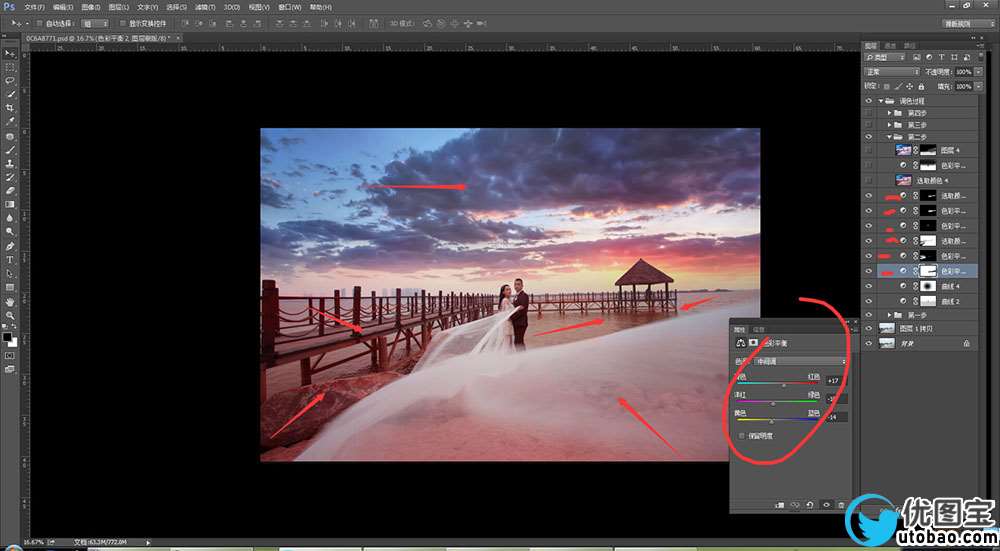Select the Lasso tool
Screen dimensions: 1000x551
coord(10,81)
